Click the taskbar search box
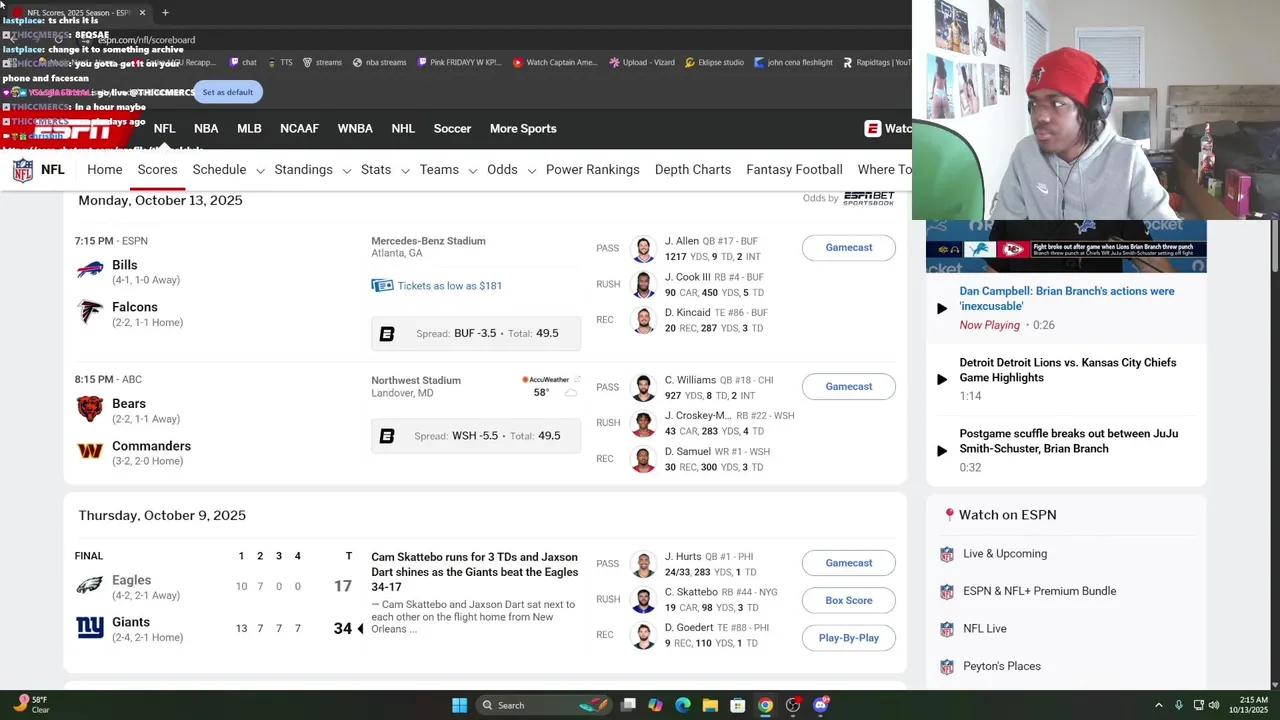Image resolution: width=1280 pixels, height=720 pixels. (x=542, y=705)
